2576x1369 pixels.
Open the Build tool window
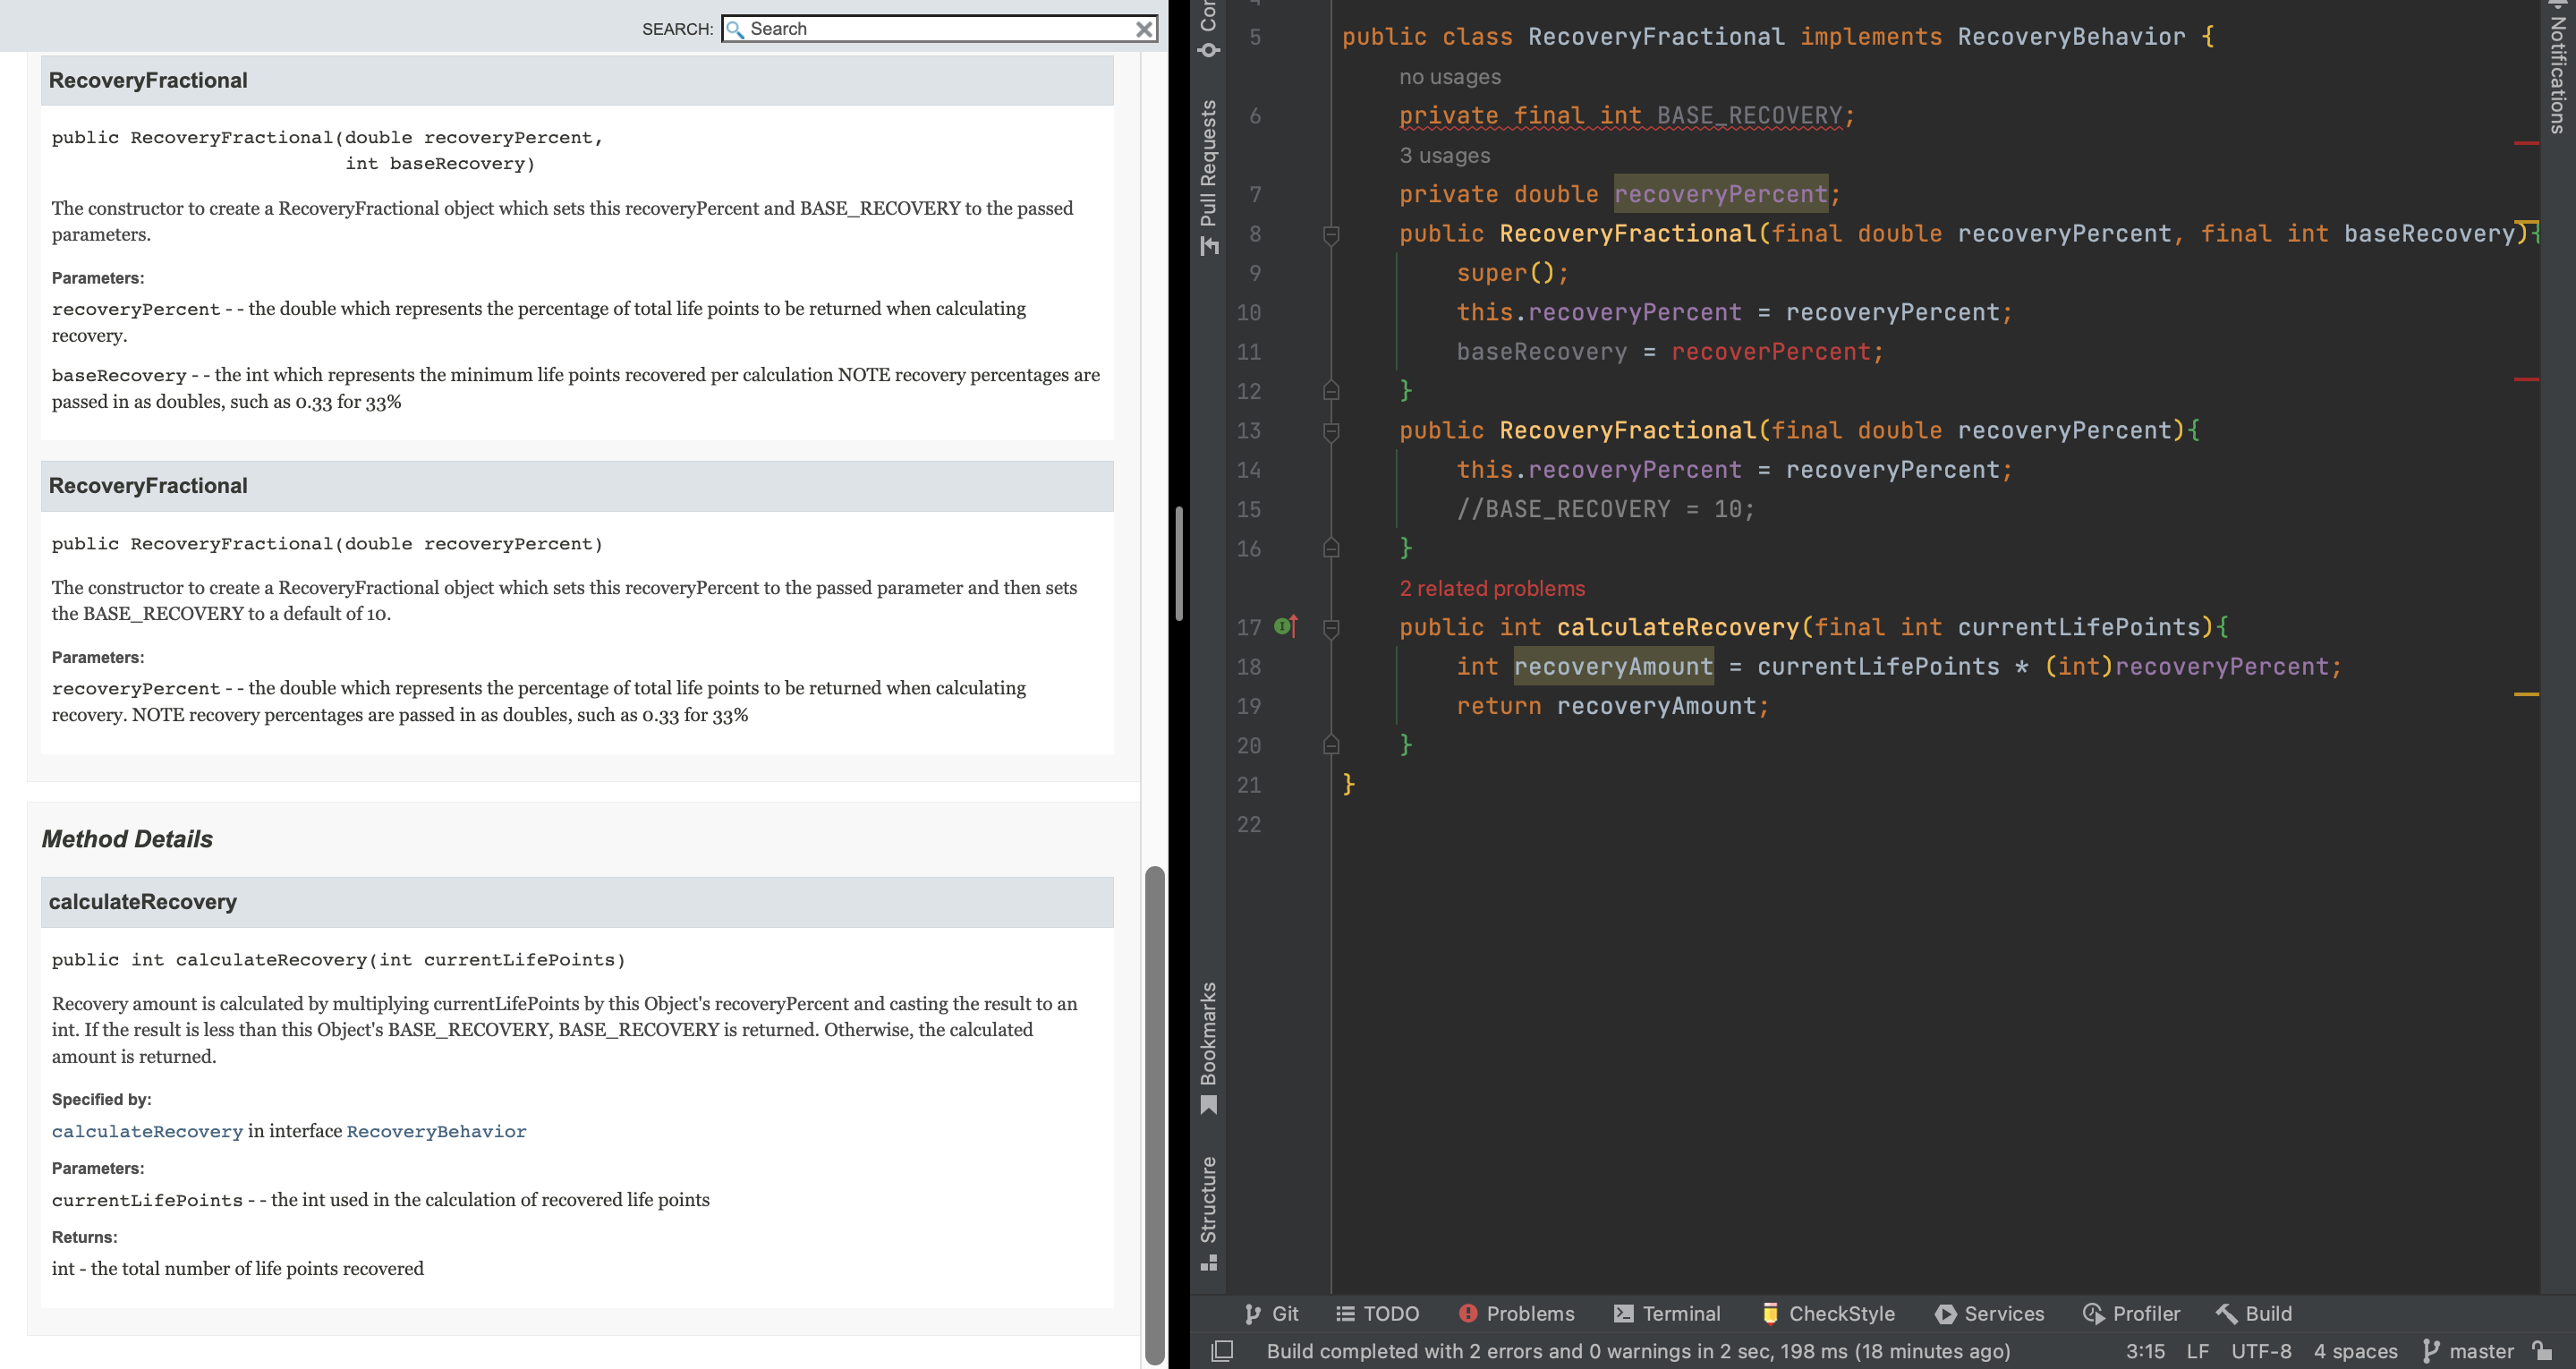coord(2254,1313)
